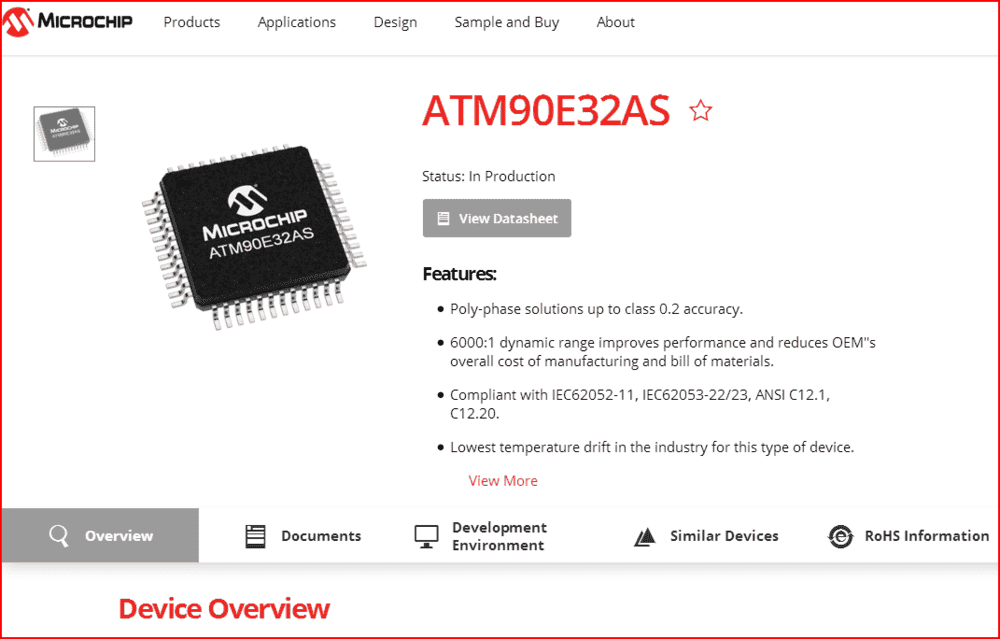Expand the Applications menu

(x=297, y=22)
